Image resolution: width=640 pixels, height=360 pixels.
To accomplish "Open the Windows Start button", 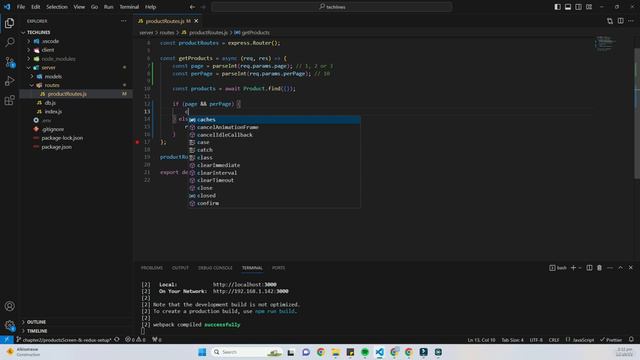I will [202, 352].
